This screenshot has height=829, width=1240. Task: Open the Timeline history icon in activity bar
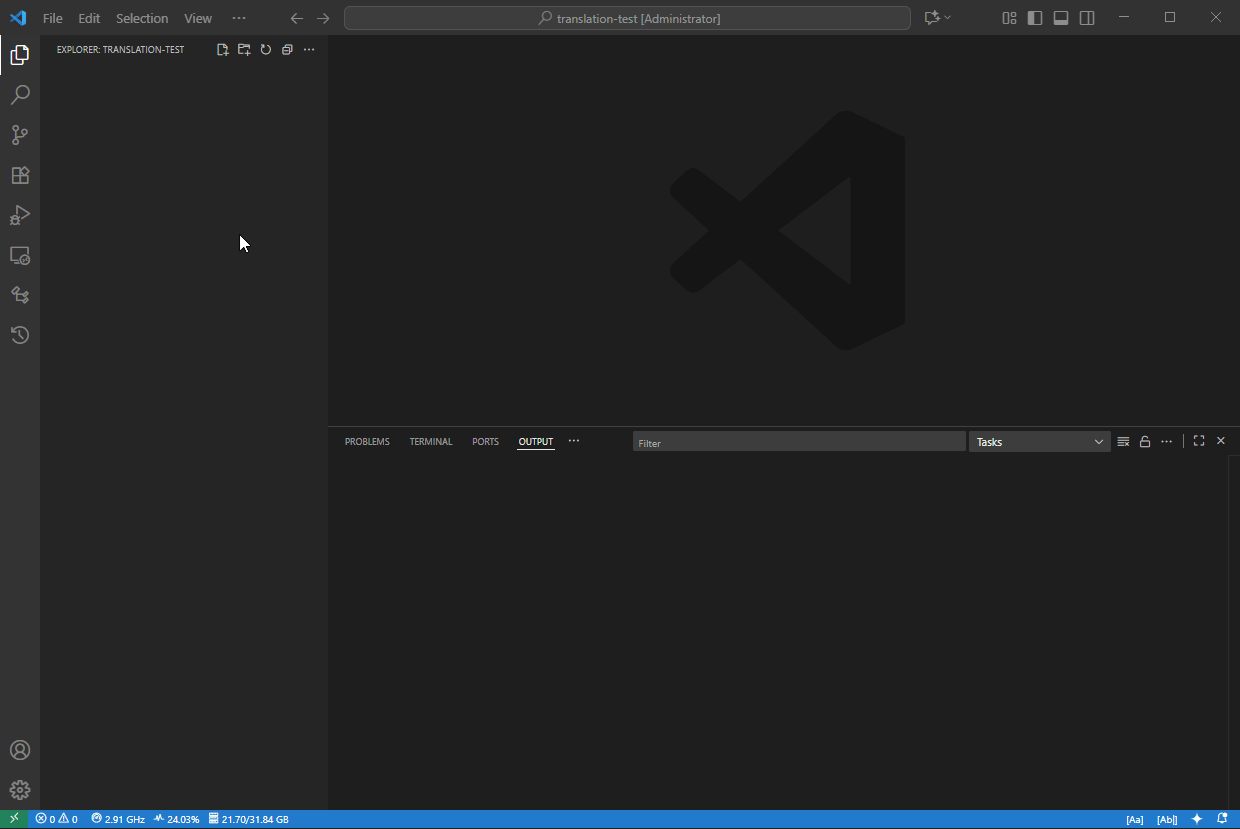tap(20, 335)
